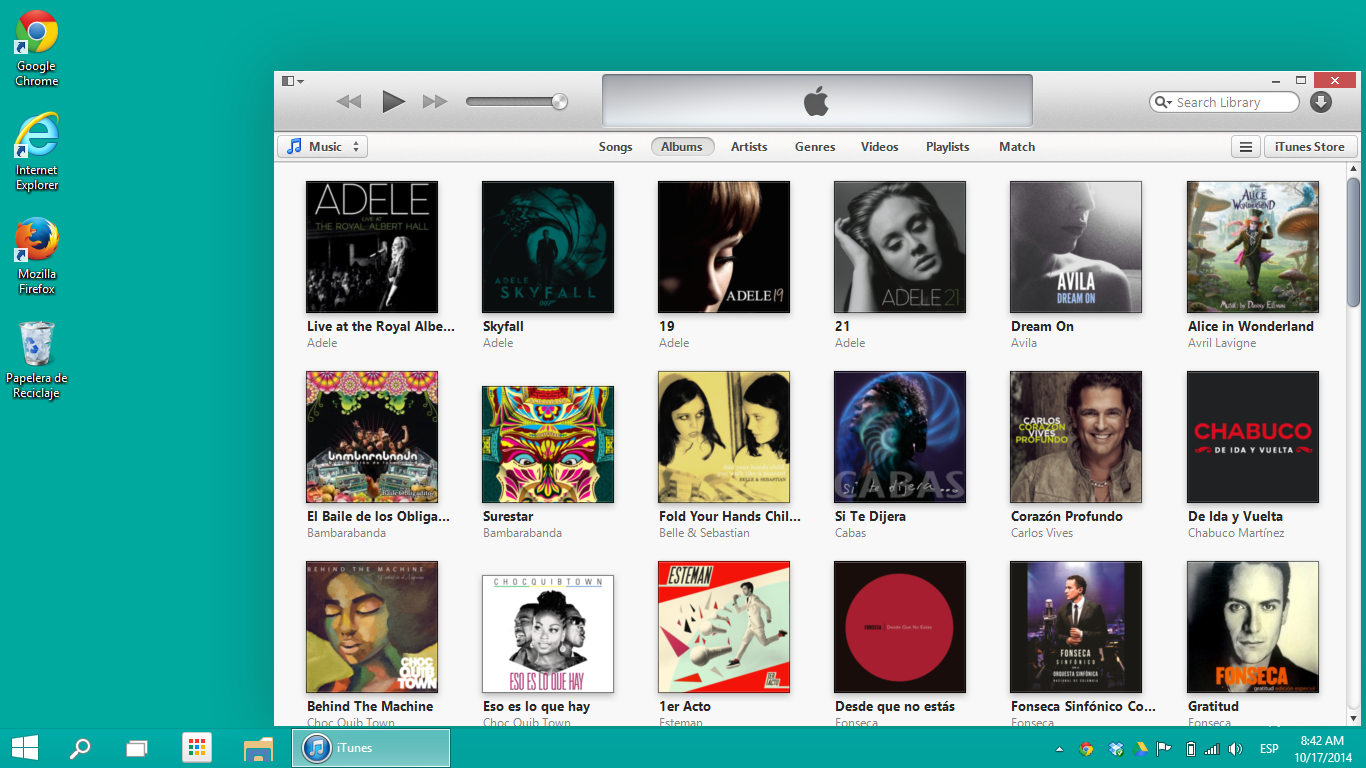1366x768 pixels.
Task: Switch to the Songs view
Action: (616, 146)
